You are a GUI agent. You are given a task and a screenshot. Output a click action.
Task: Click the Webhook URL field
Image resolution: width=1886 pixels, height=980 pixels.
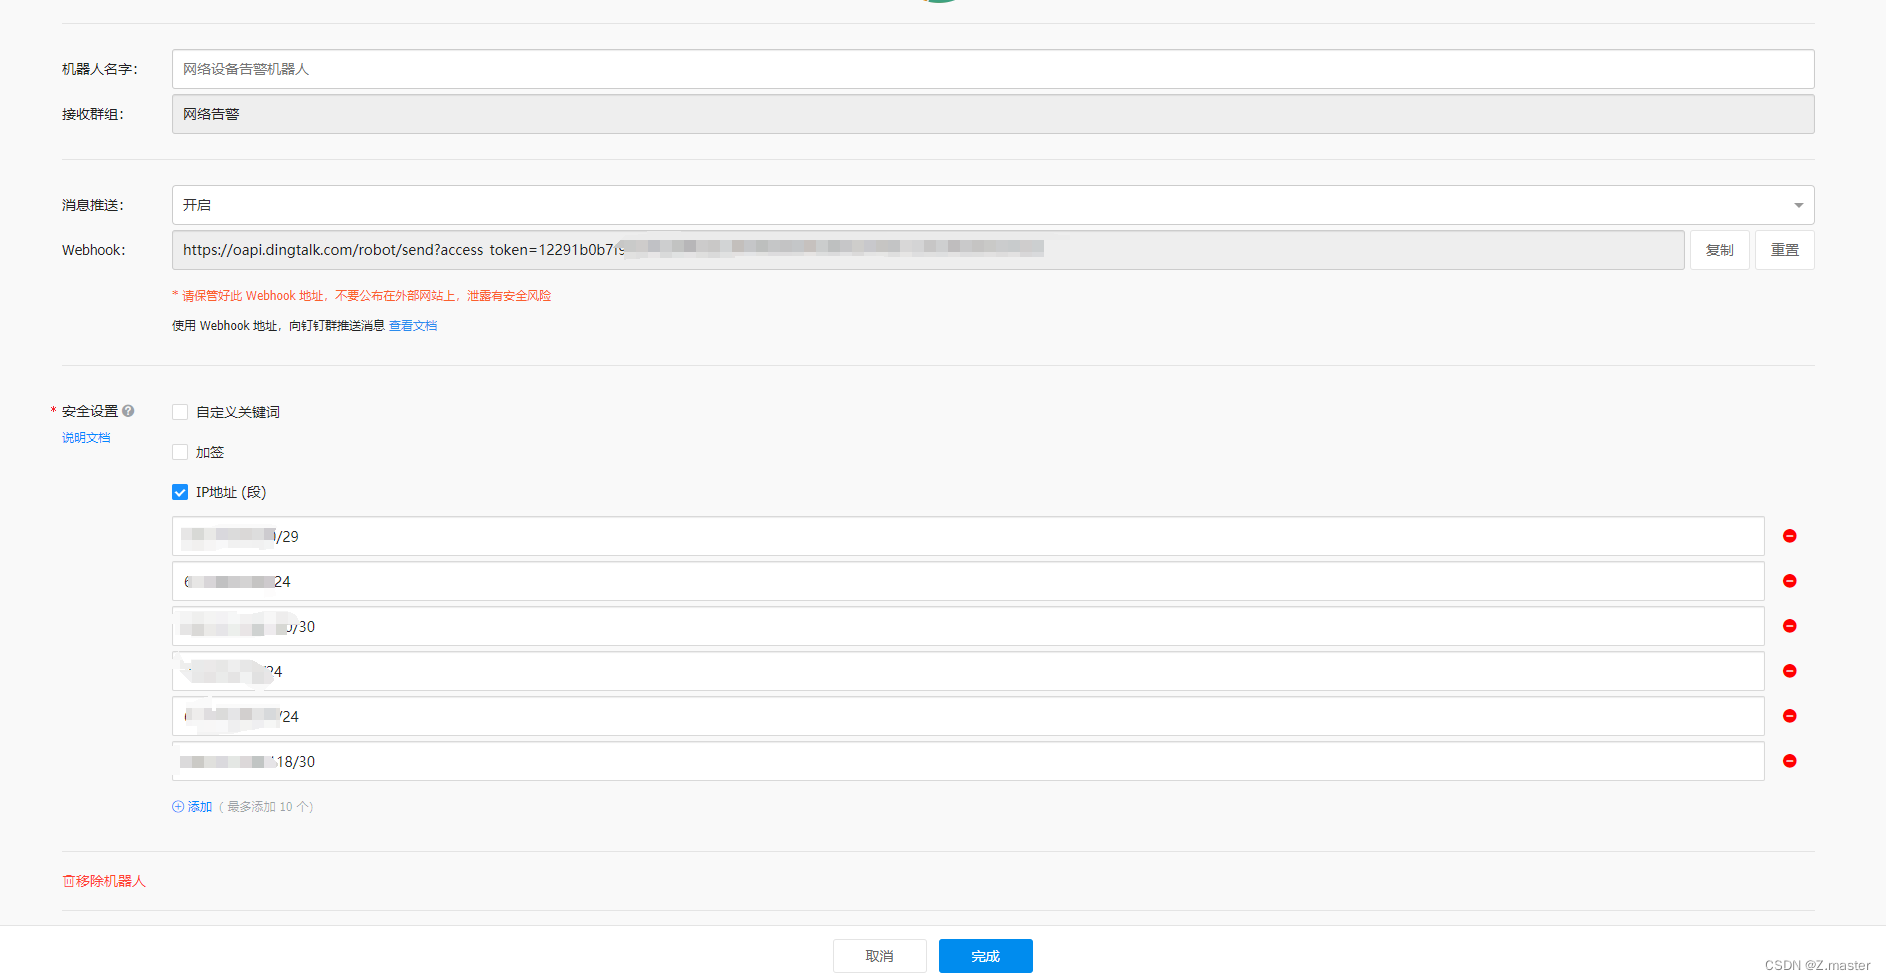tap(928, 250)
